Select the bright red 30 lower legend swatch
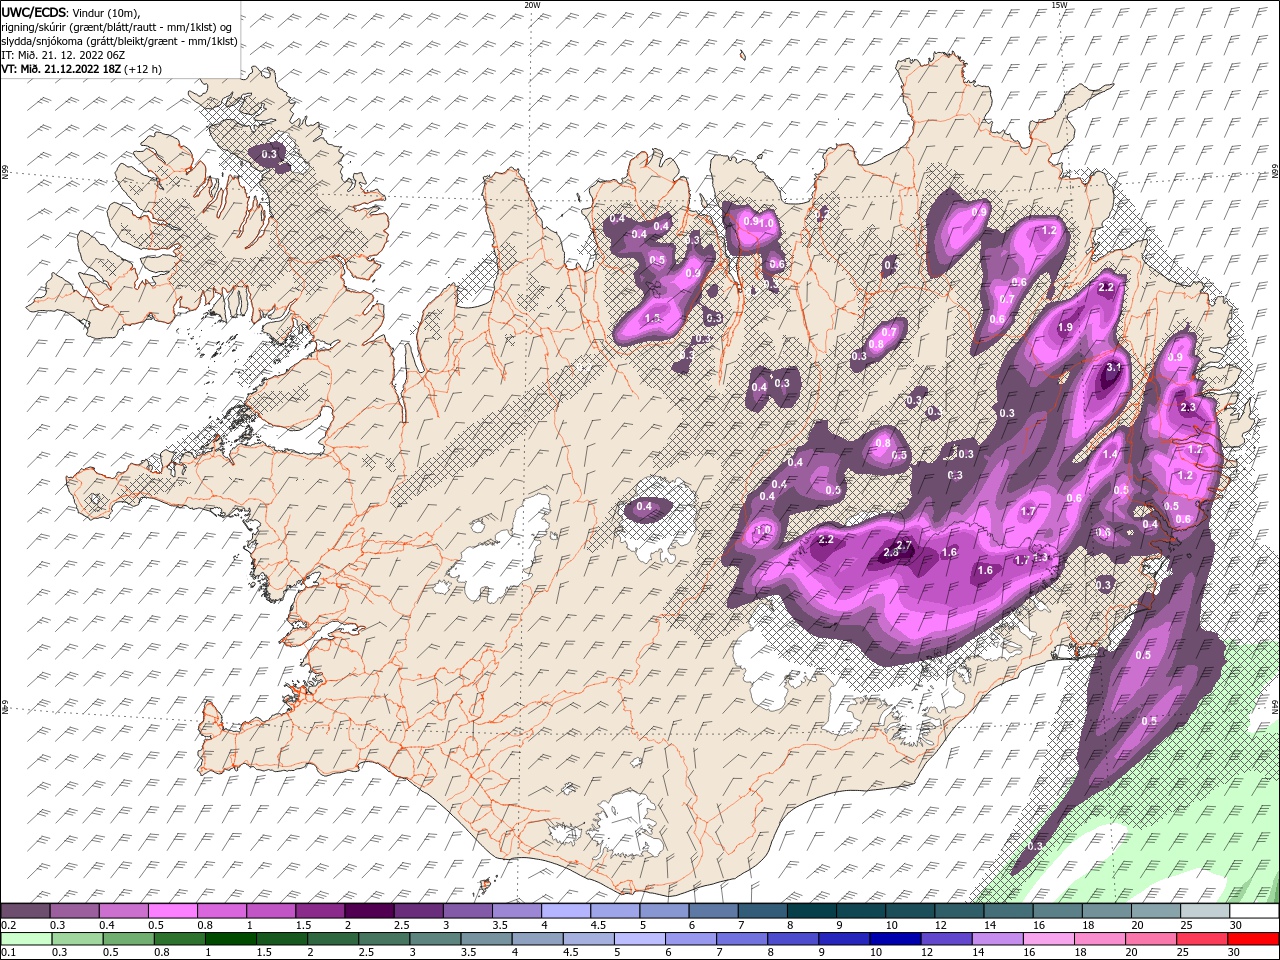This screenshot has width=1280, height=960. point(1253,938)
